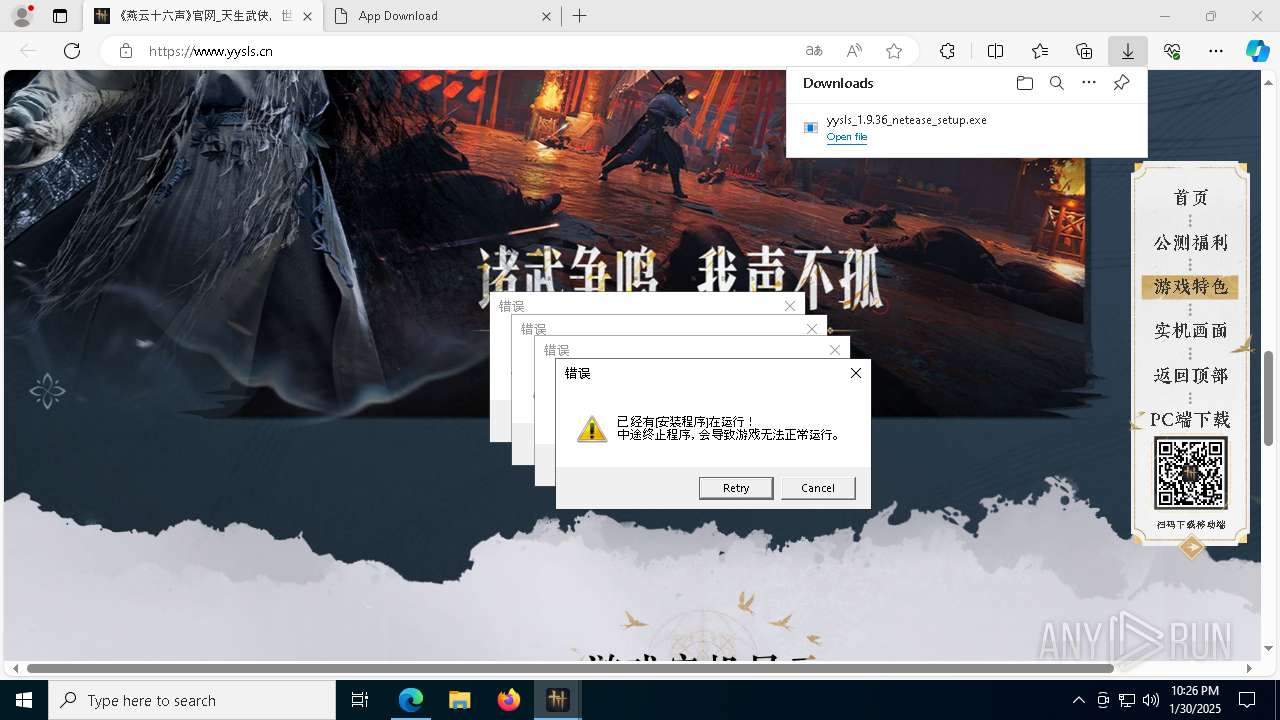Click the QR code image
Screen dimensions: 1280x720
coord(1190,474)
